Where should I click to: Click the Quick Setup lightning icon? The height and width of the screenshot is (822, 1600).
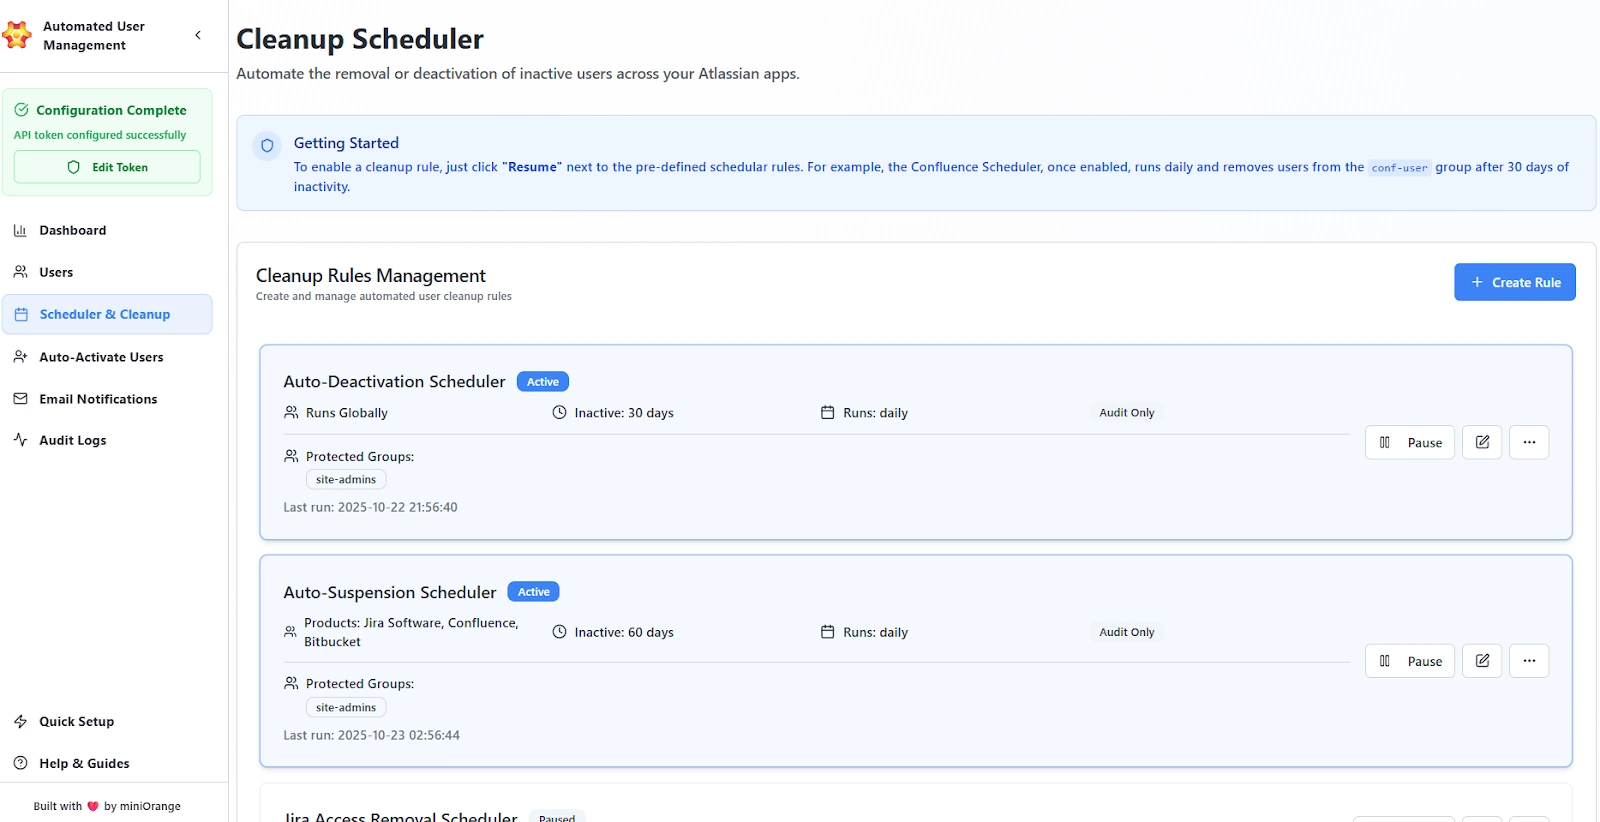coord(20,721)
